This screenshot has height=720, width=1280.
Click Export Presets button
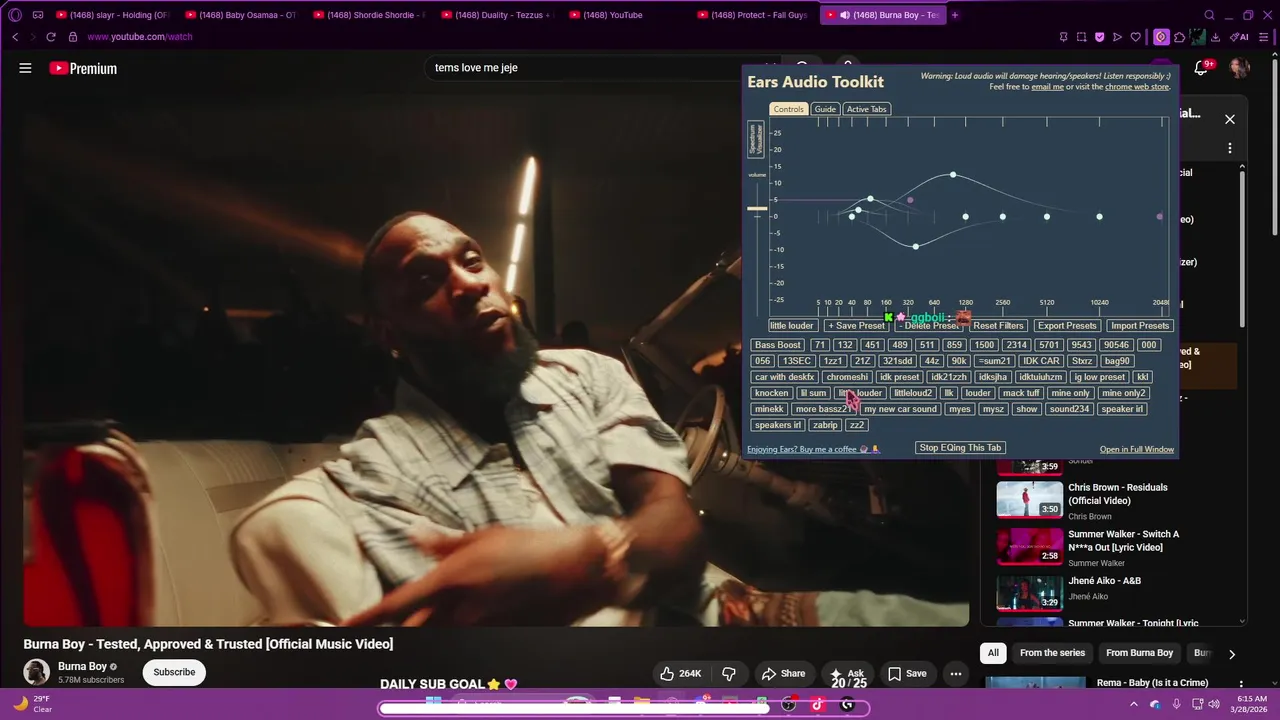1067,326
